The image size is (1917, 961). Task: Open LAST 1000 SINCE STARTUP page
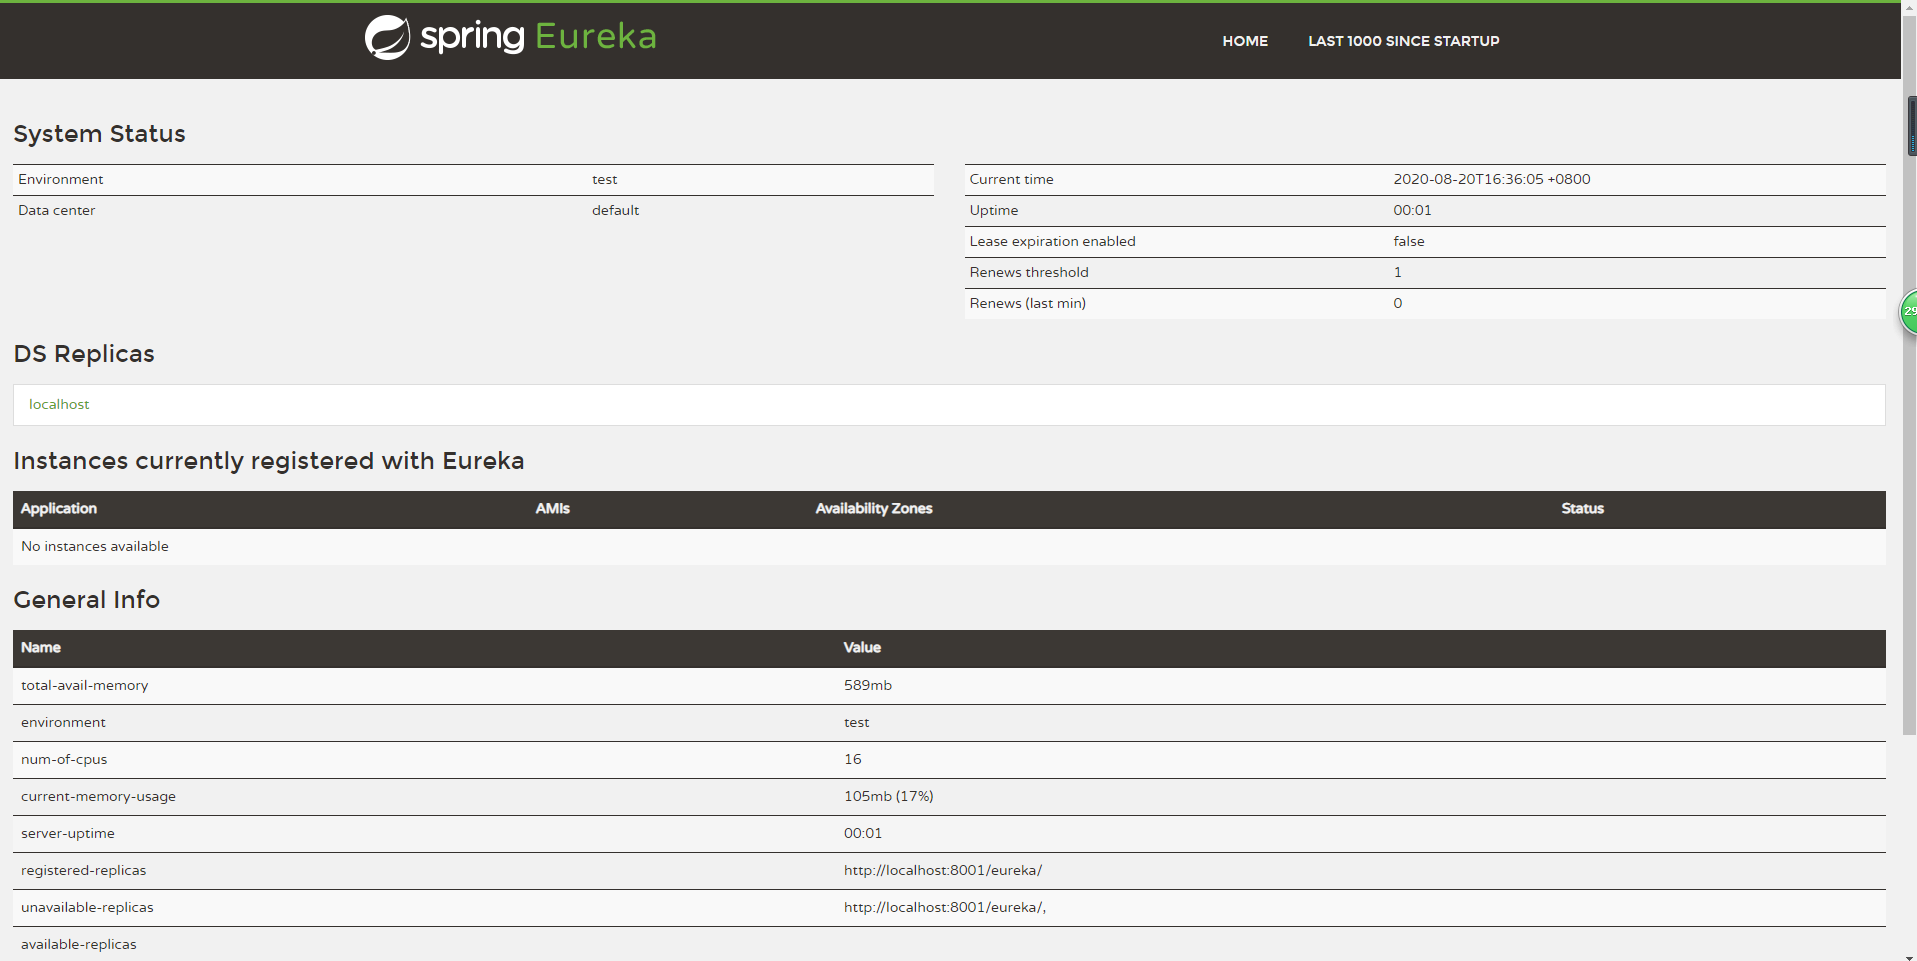(1403, 41)
